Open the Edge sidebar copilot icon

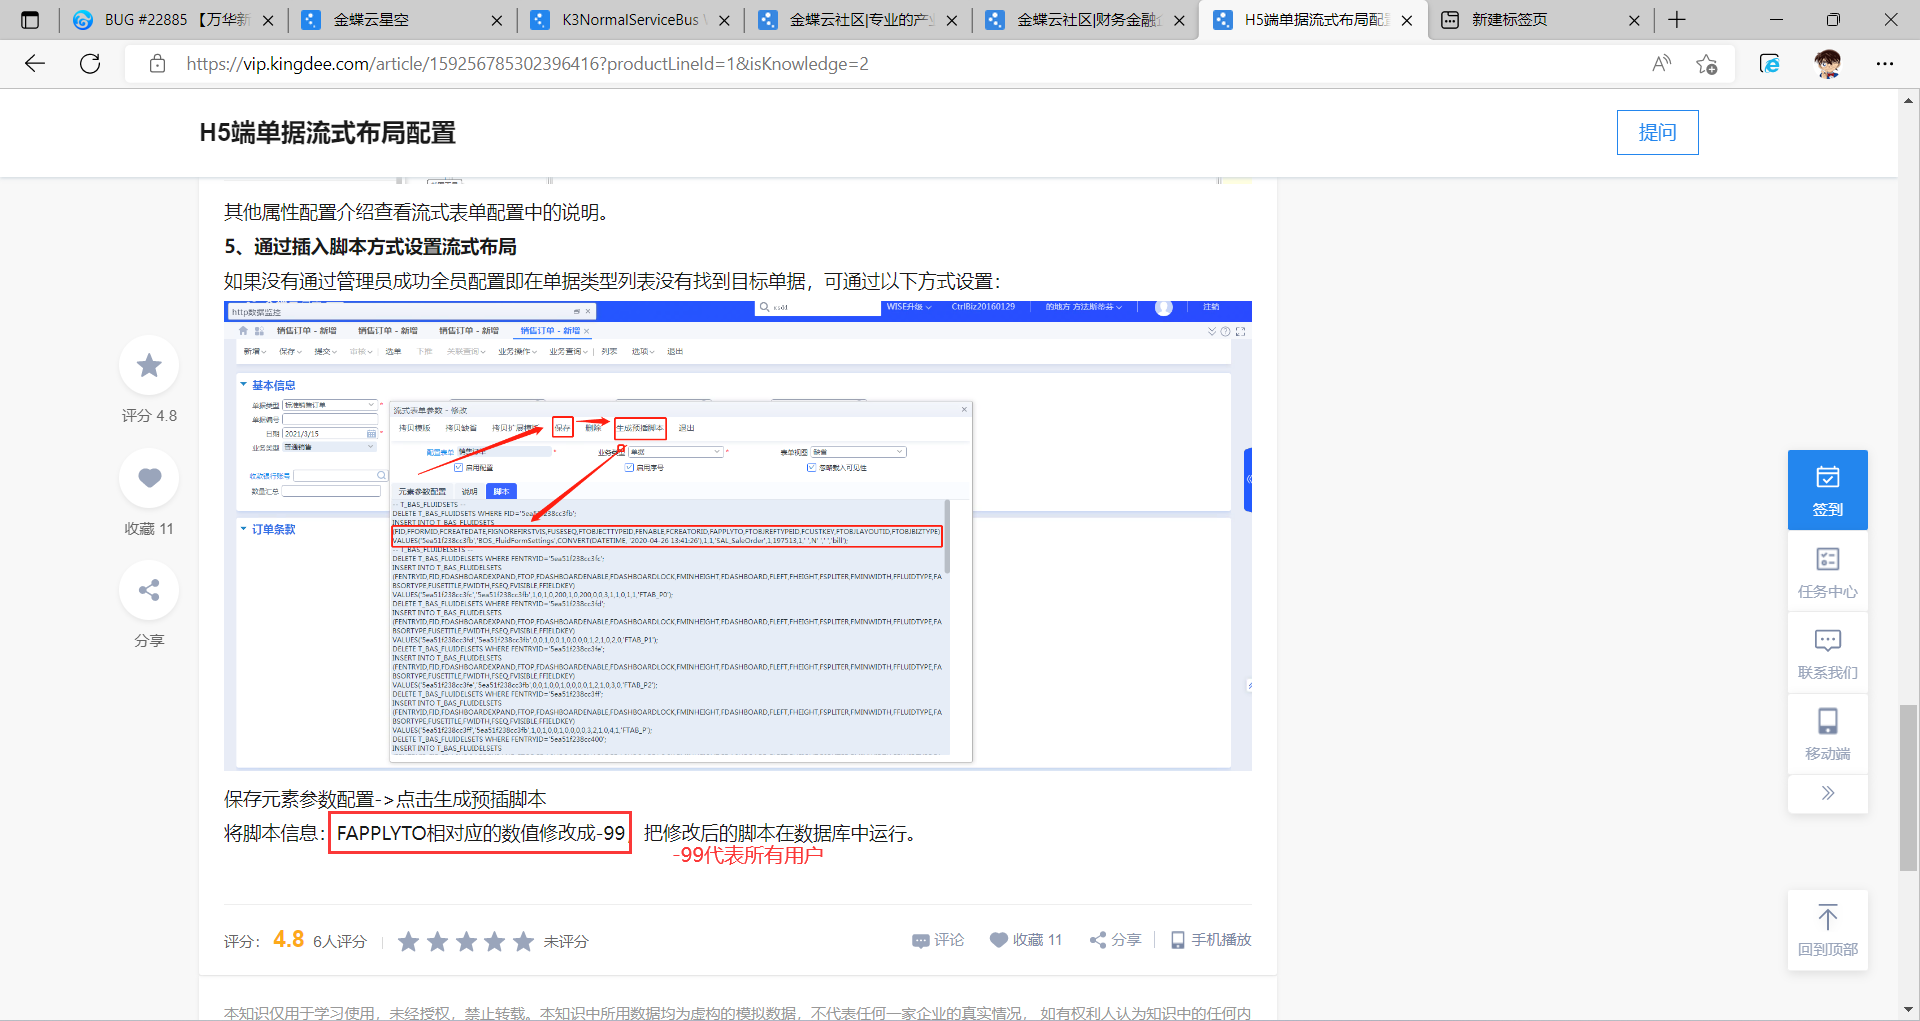tap(1769, 64)
